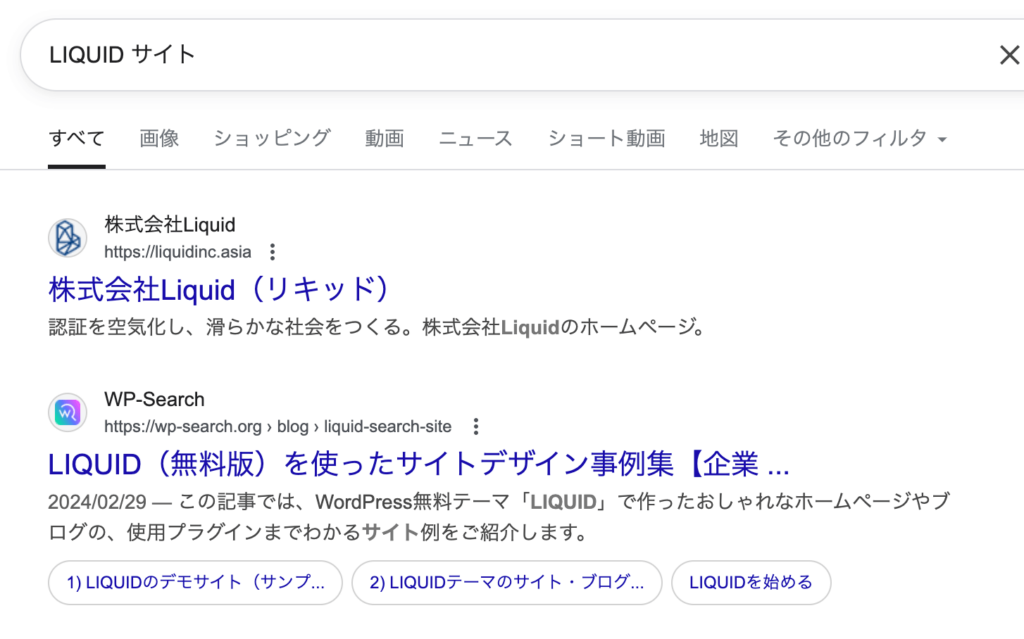Clear the search box with the X icon
This screenshot has height=639, width=1024.
(x=1010, y=55)
